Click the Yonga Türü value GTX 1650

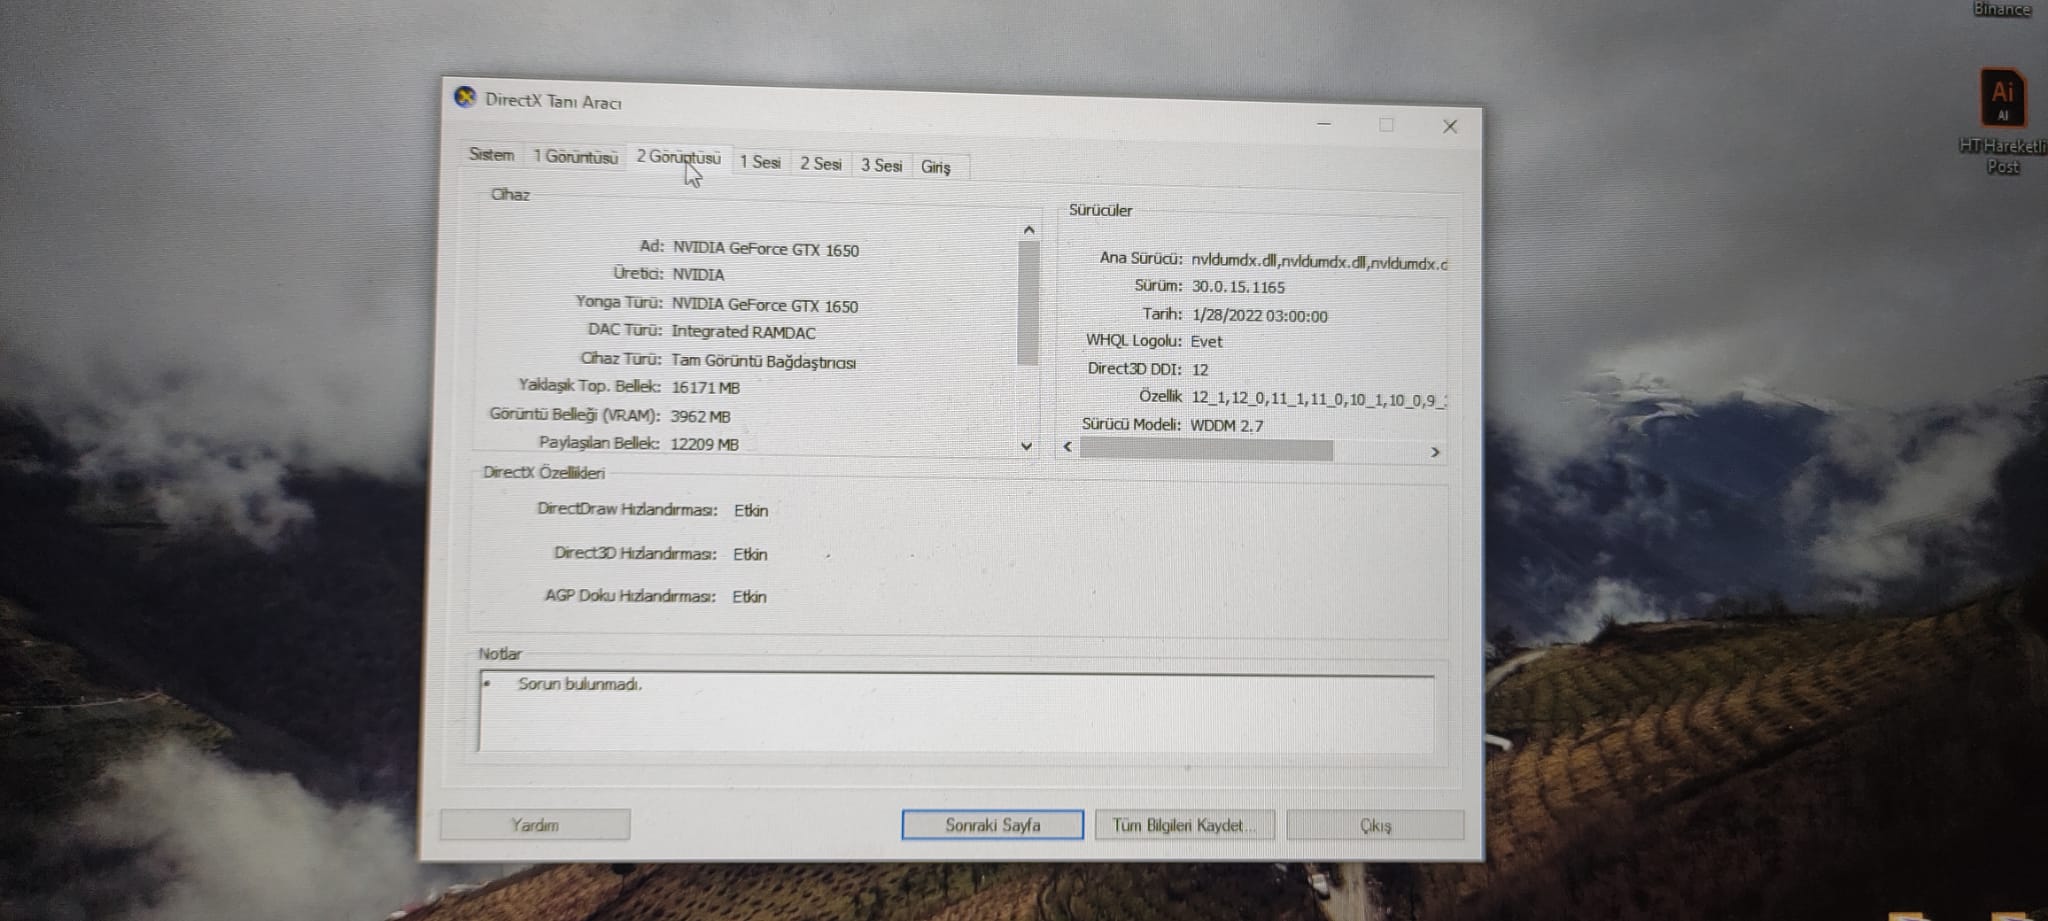point(765,305)
